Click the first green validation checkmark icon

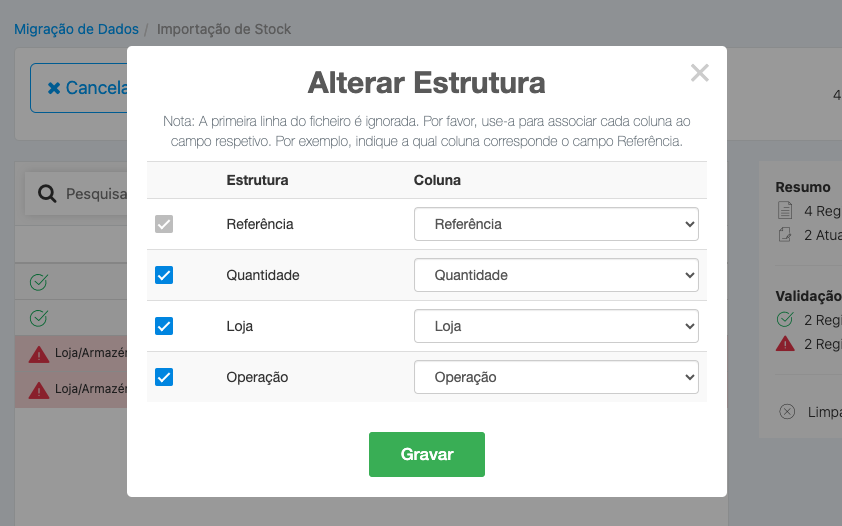coord(39,283)
